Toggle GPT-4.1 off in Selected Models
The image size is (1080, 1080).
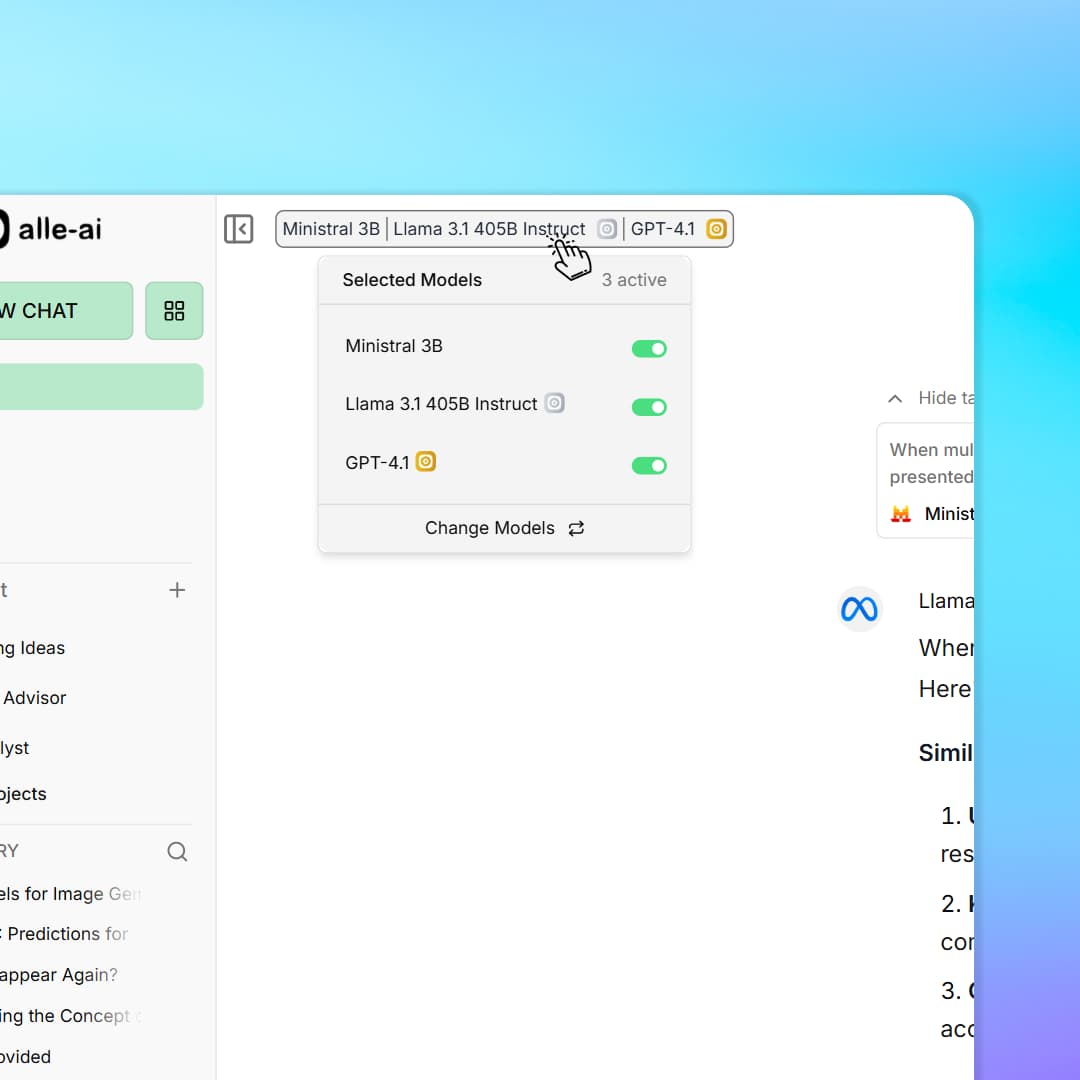(649, 465)
